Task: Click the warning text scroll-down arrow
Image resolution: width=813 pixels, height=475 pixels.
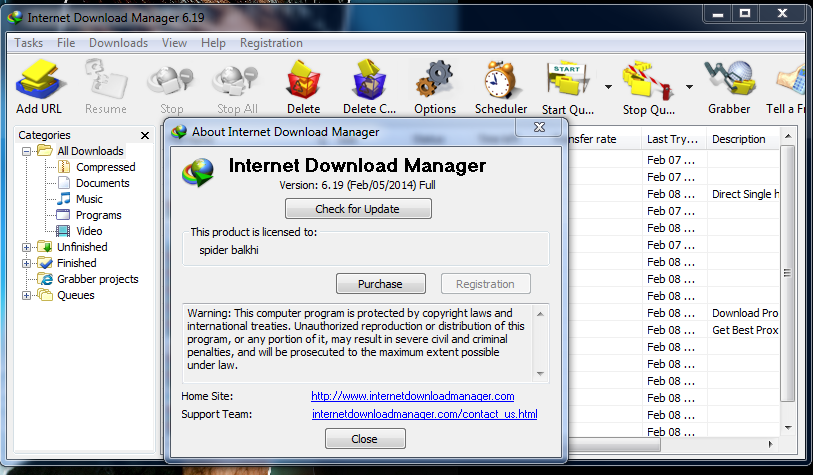Action: [x=540, y=374]
